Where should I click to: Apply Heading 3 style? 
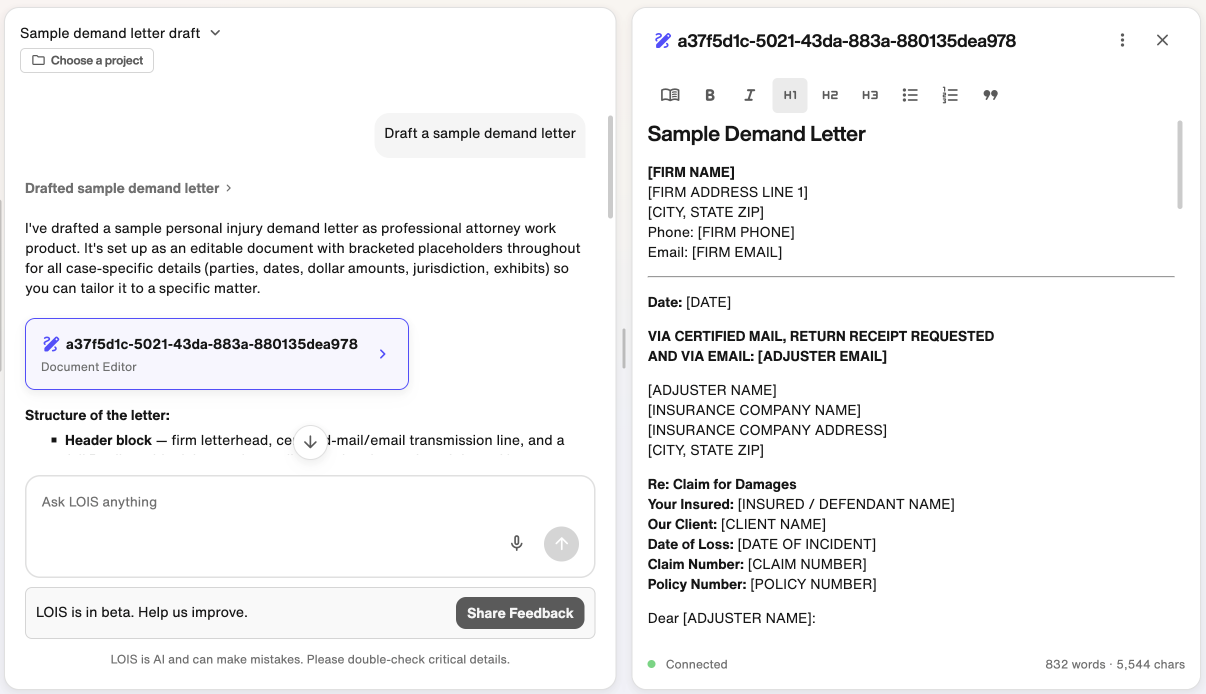coord(870,95)
